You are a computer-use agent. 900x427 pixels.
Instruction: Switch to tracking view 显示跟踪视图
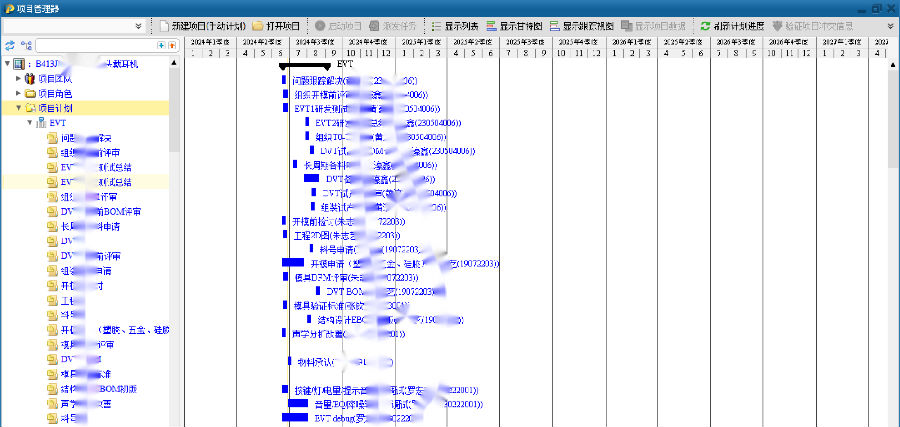[581, 26]
